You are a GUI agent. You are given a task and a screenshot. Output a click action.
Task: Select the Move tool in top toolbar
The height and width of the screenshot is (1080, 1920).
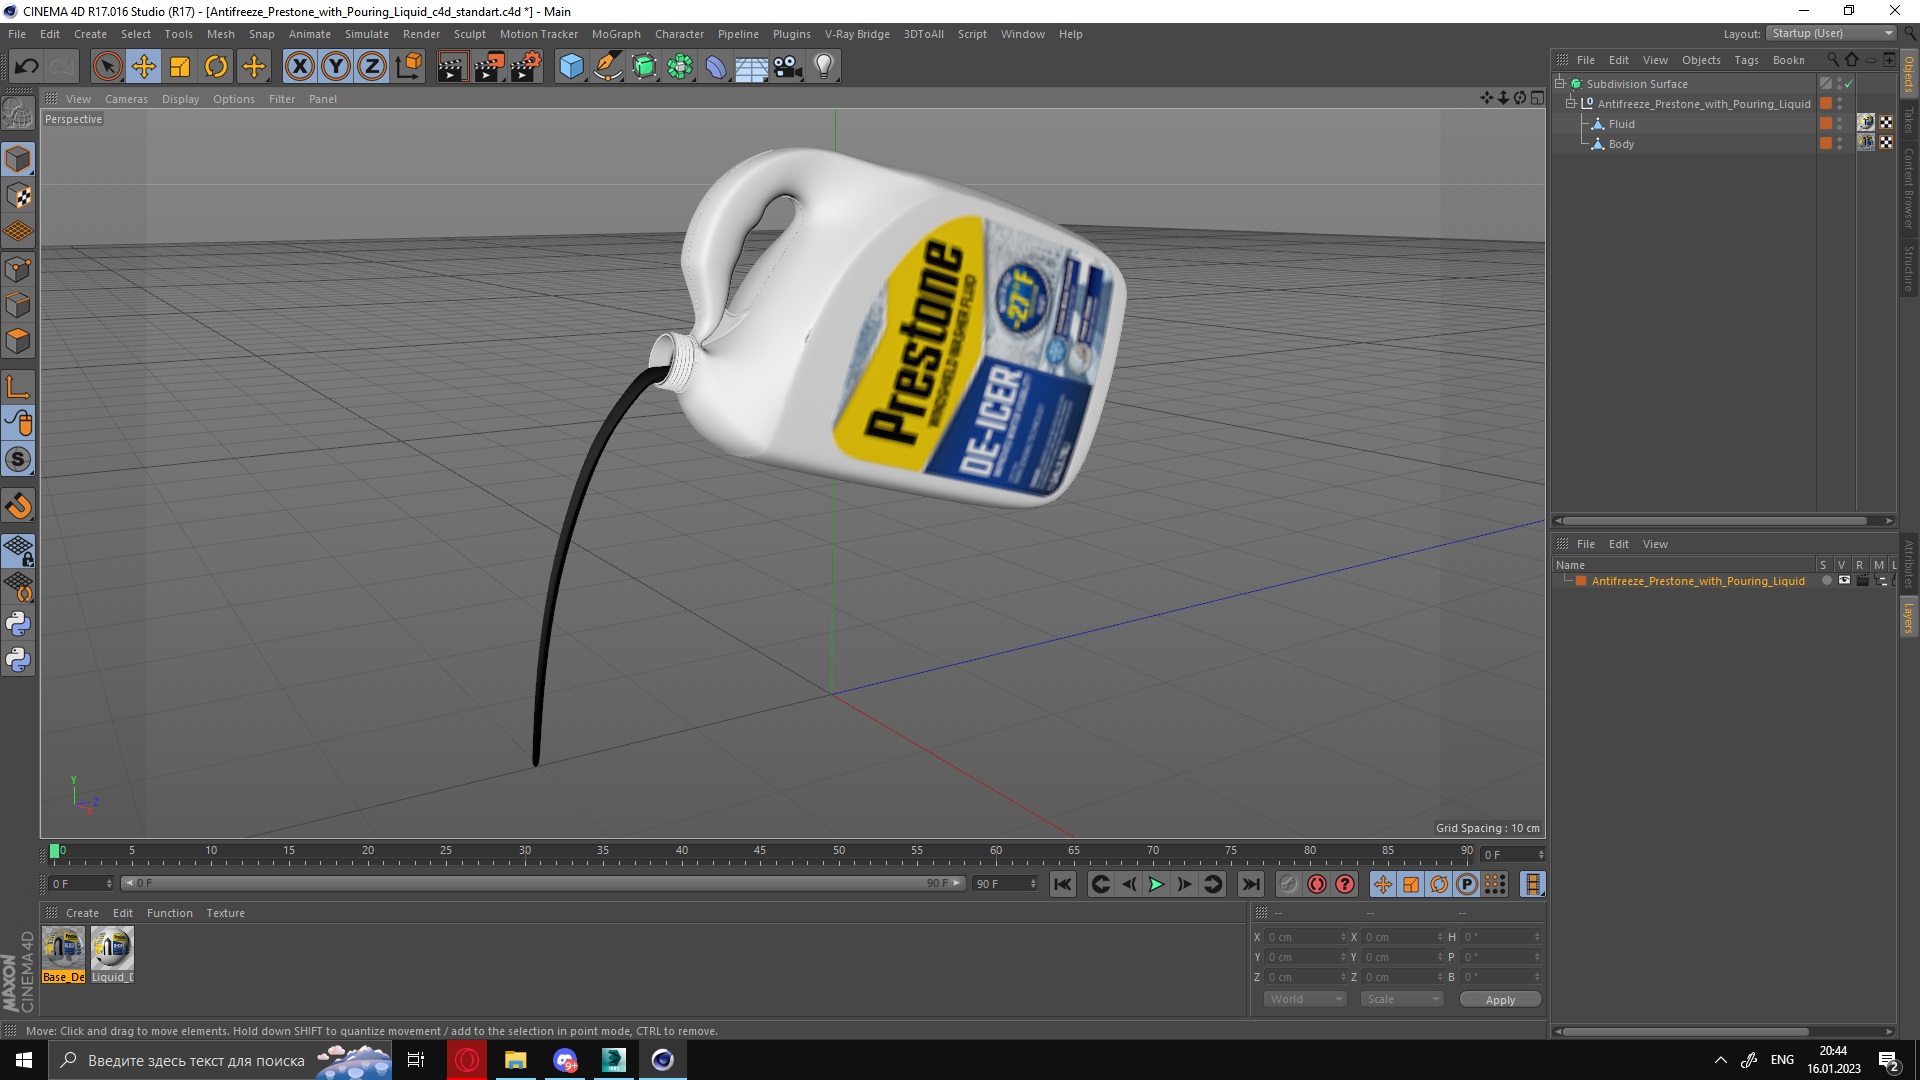pos(144,67)
